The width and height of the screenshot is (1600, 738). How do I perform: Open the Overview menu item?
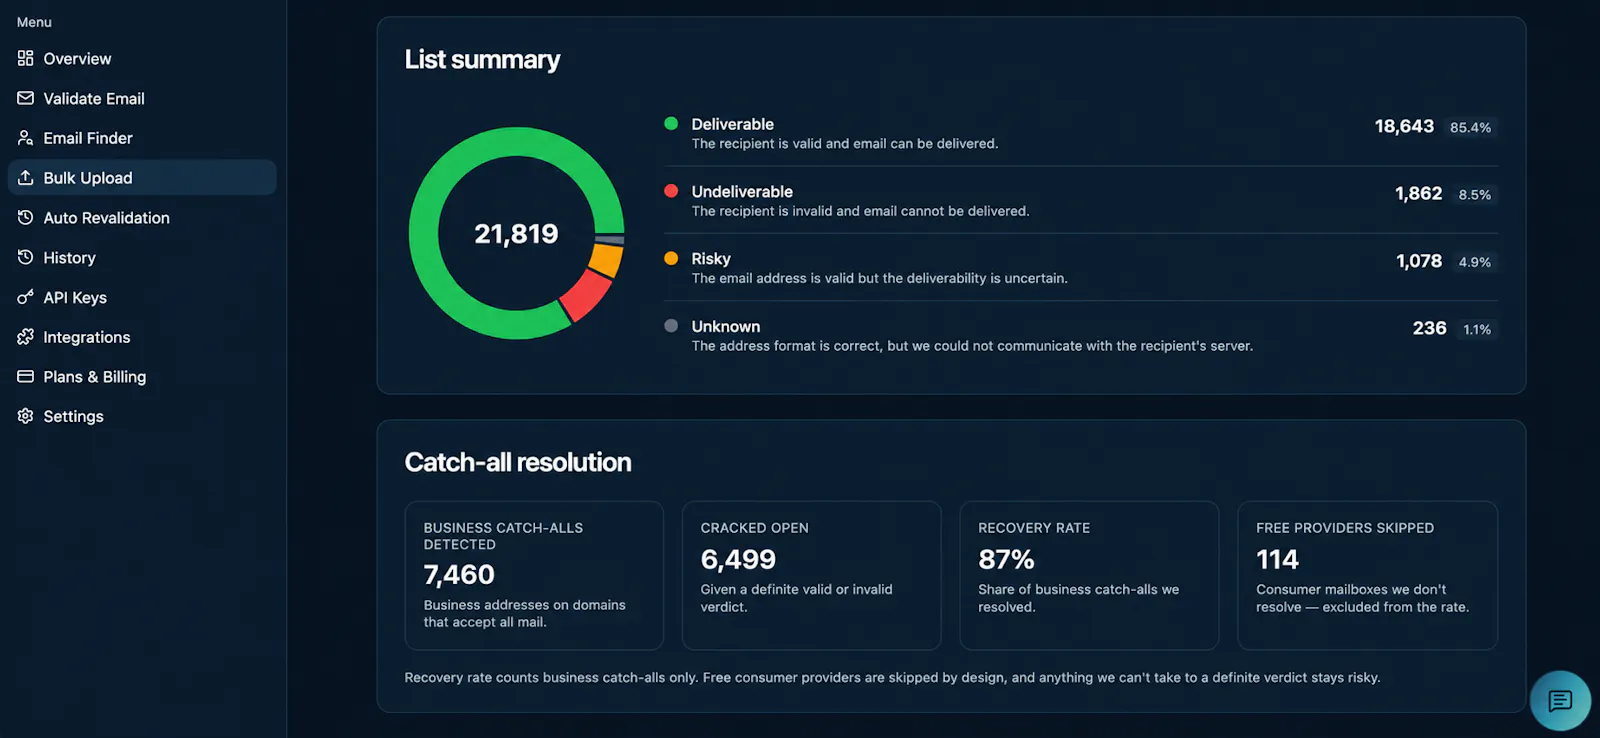click(142, 58)
